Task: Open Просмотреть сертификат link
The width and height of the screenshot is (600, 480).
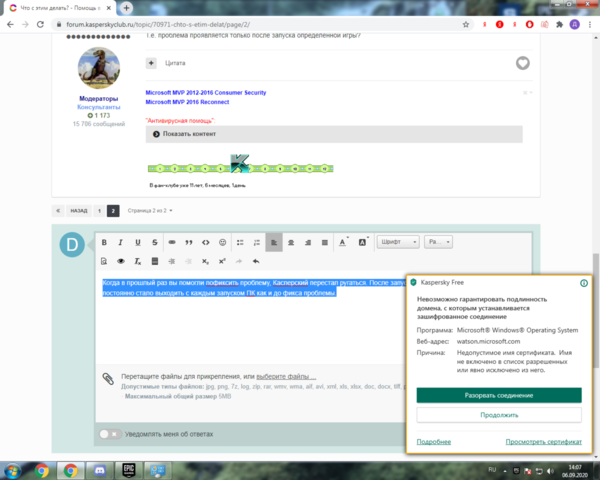Action: (543, 442)
